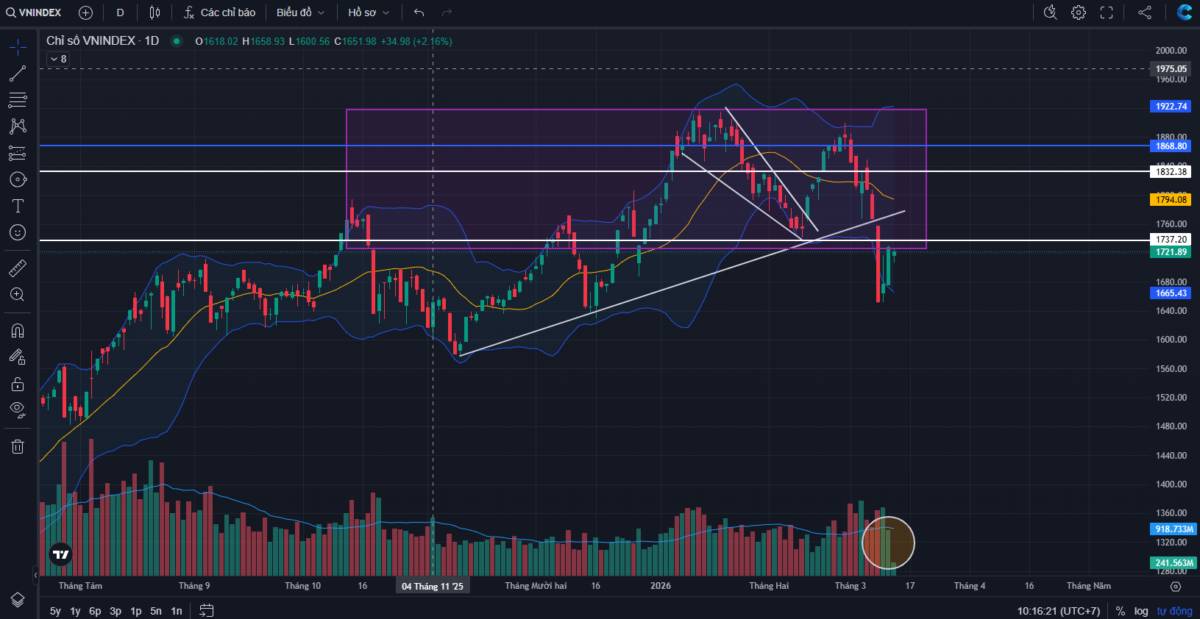Click the 1721.89 current price label
The height and width of the screenshot is (619, 1200).
pos(1170,252)
